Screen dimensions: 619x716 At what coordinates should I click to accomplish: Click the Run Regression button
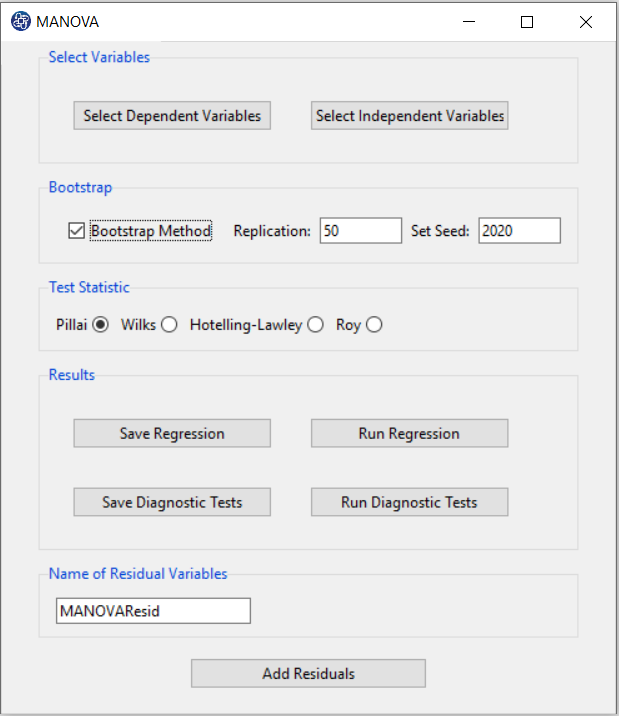pyautogui.click(x=409, y=433)
